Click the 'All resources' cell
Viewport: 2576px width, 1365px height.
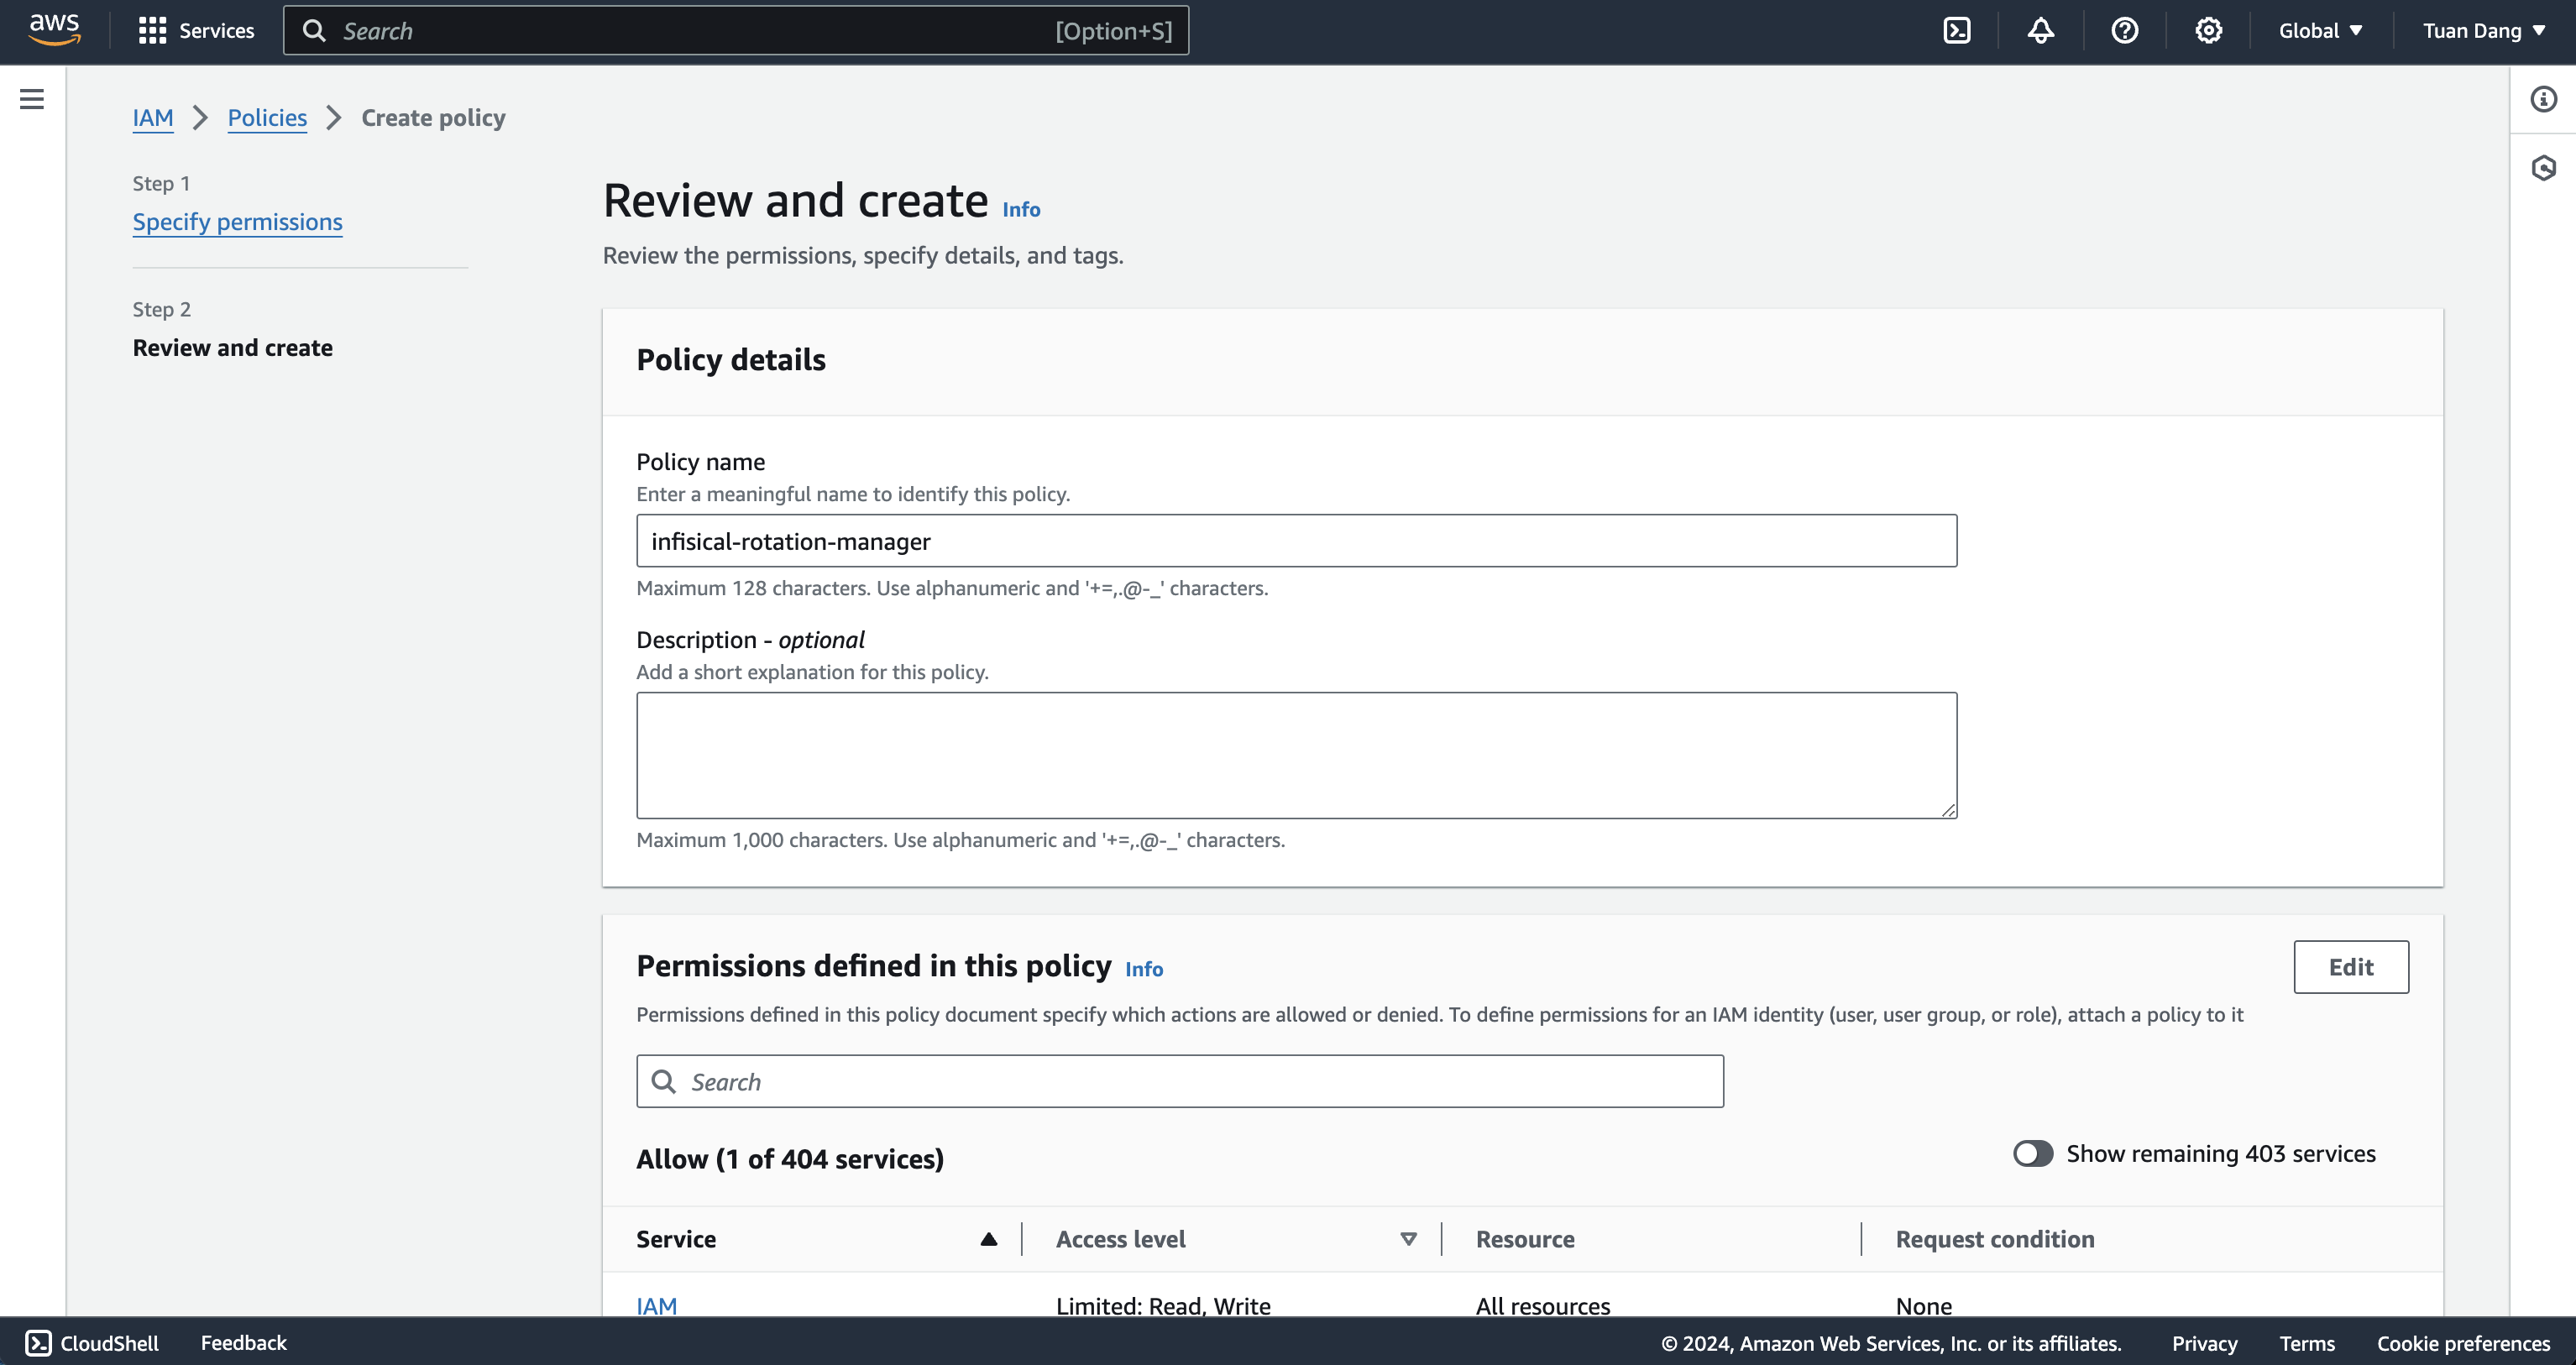1543,1305
